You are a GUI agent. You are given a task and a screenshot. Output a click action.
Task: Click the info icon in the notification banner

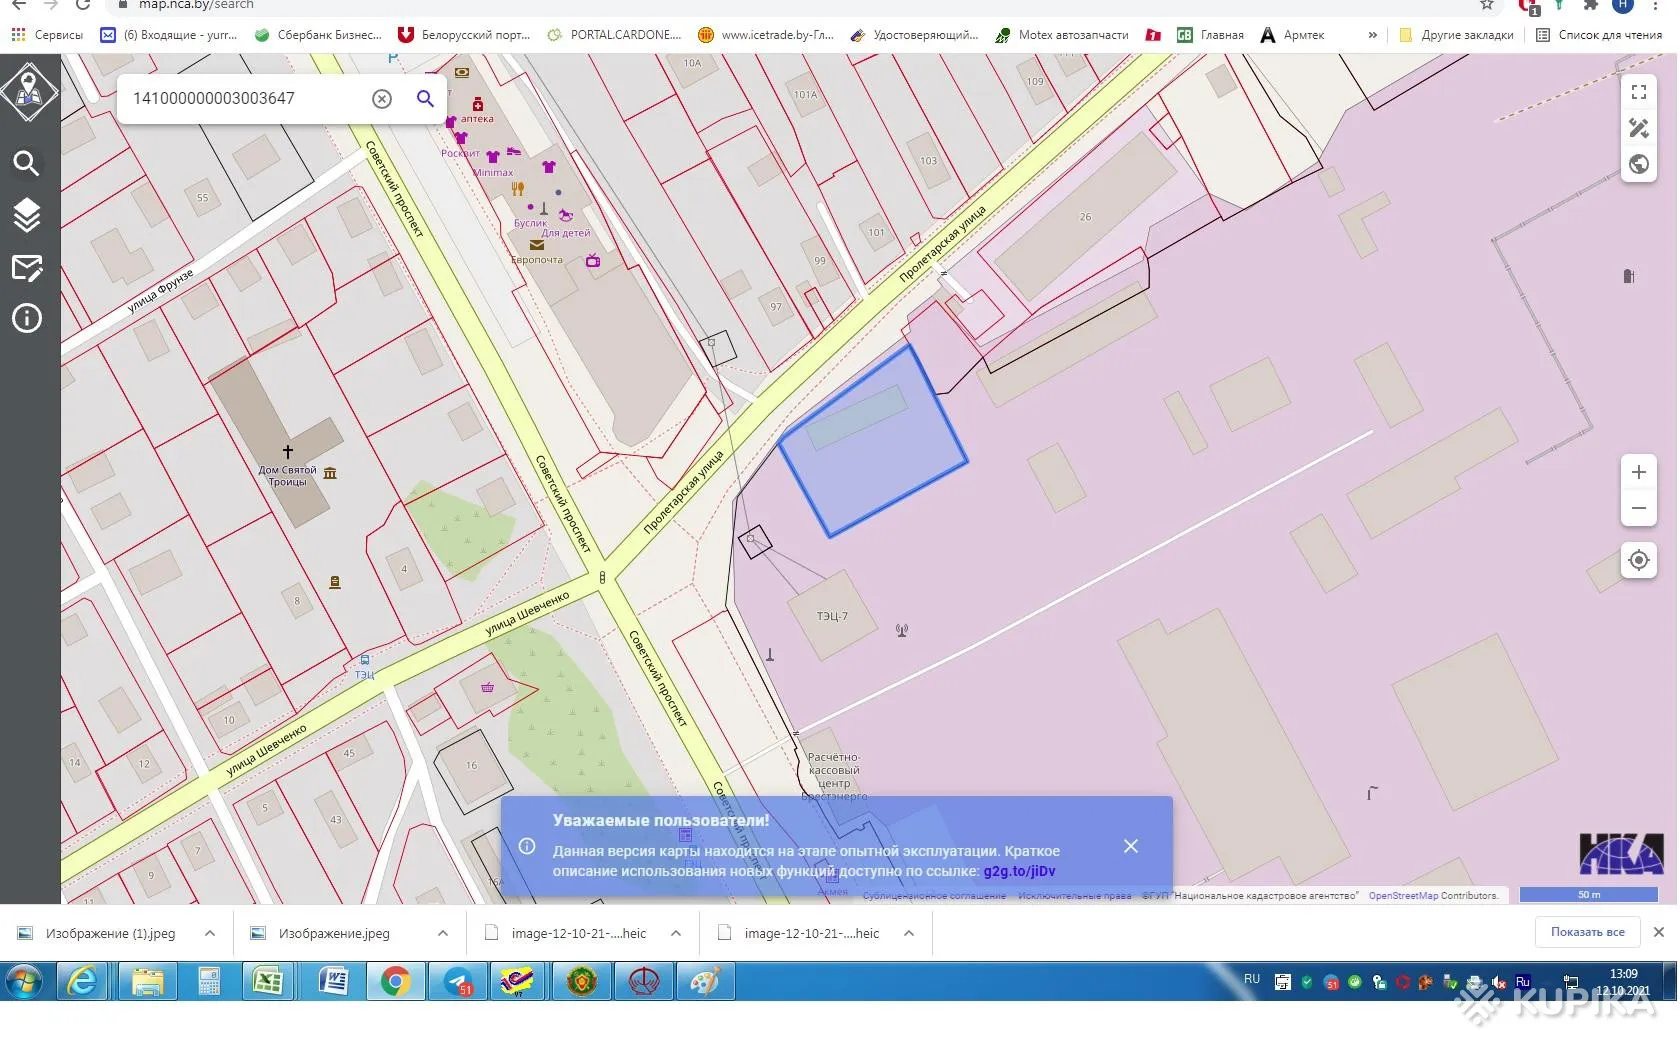(527, 846)
